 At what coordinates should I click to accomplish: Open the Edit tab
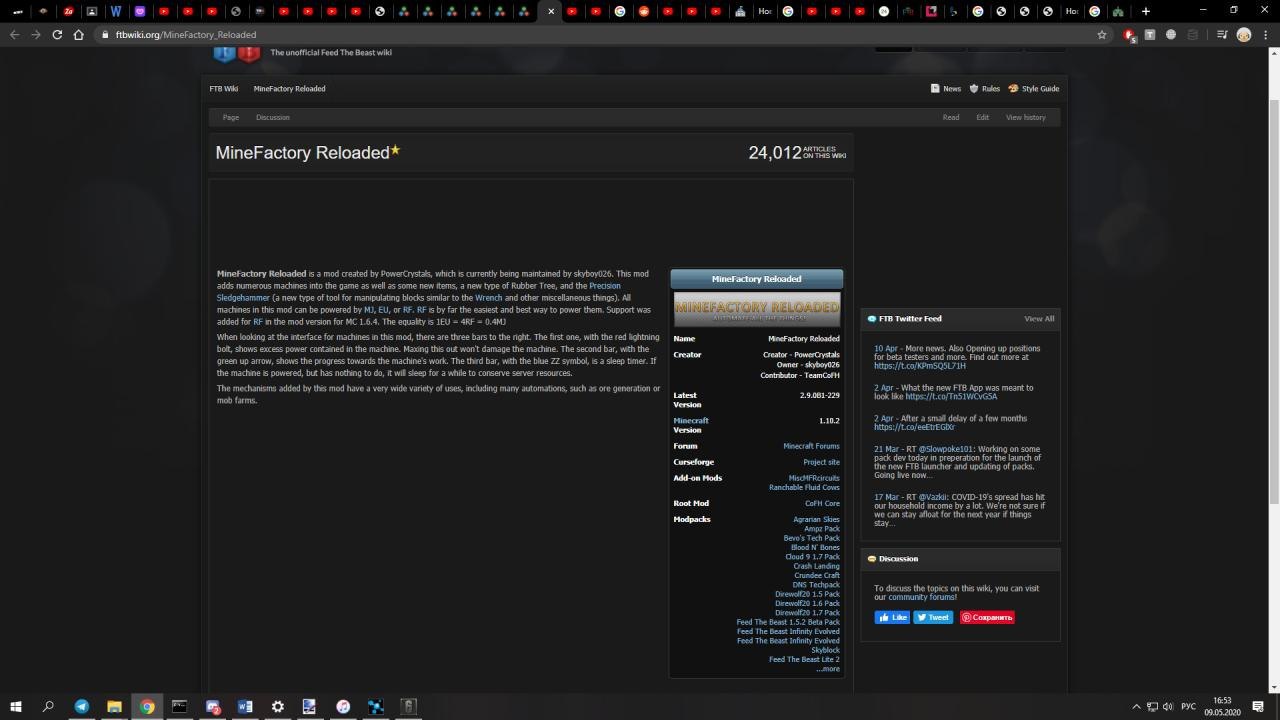tap(983, 117)
